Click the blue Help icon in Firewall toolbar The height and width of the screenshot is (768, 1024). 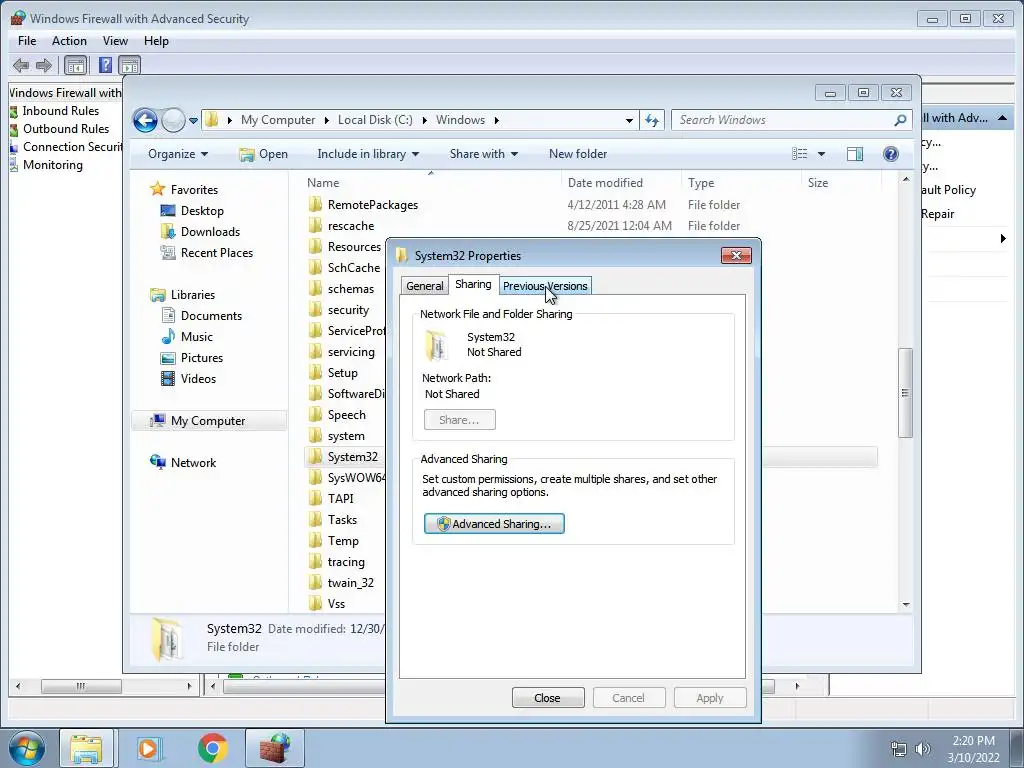click(x=105, y=65)
